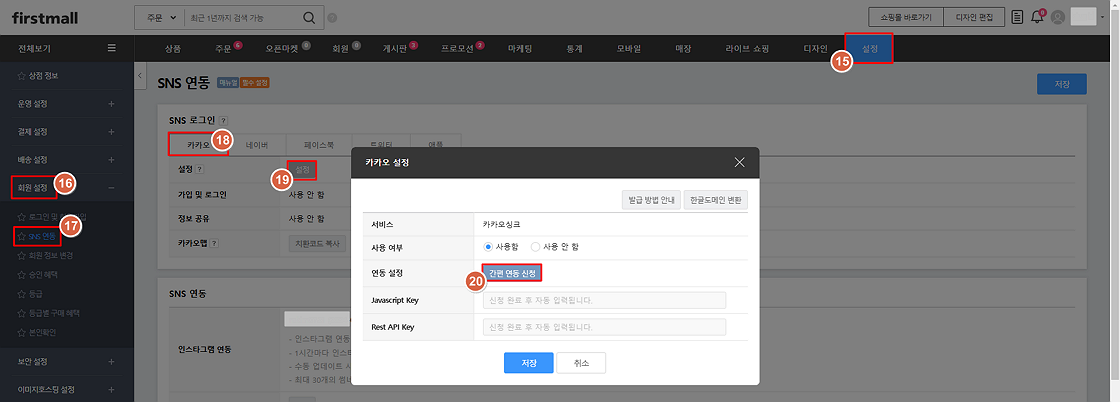
Task: Open the 매장 top menu
Action: pos(684,49)
